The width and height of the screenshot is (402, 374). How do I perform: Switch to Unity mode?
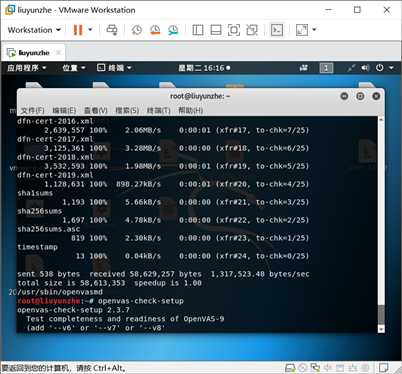[252, 30]
